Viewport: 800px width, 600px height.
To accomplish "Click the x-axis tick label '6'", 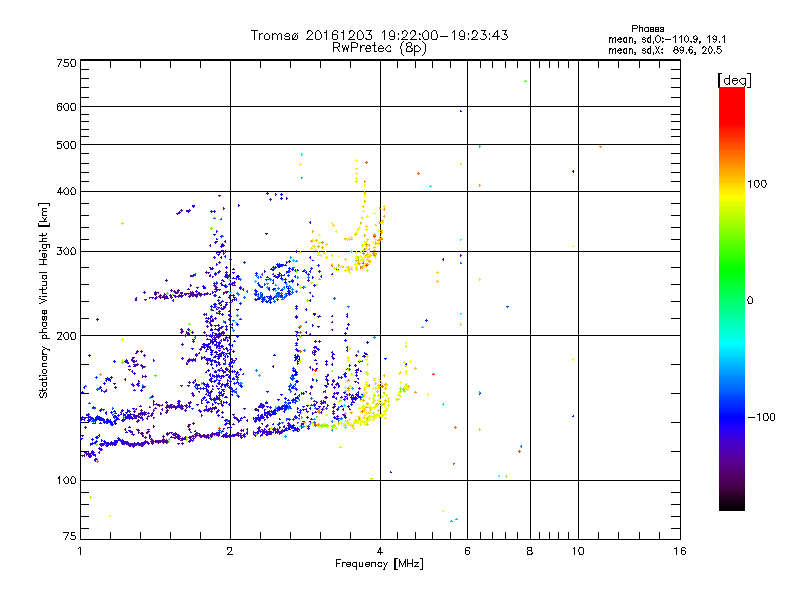I will [x=467, y=551].
